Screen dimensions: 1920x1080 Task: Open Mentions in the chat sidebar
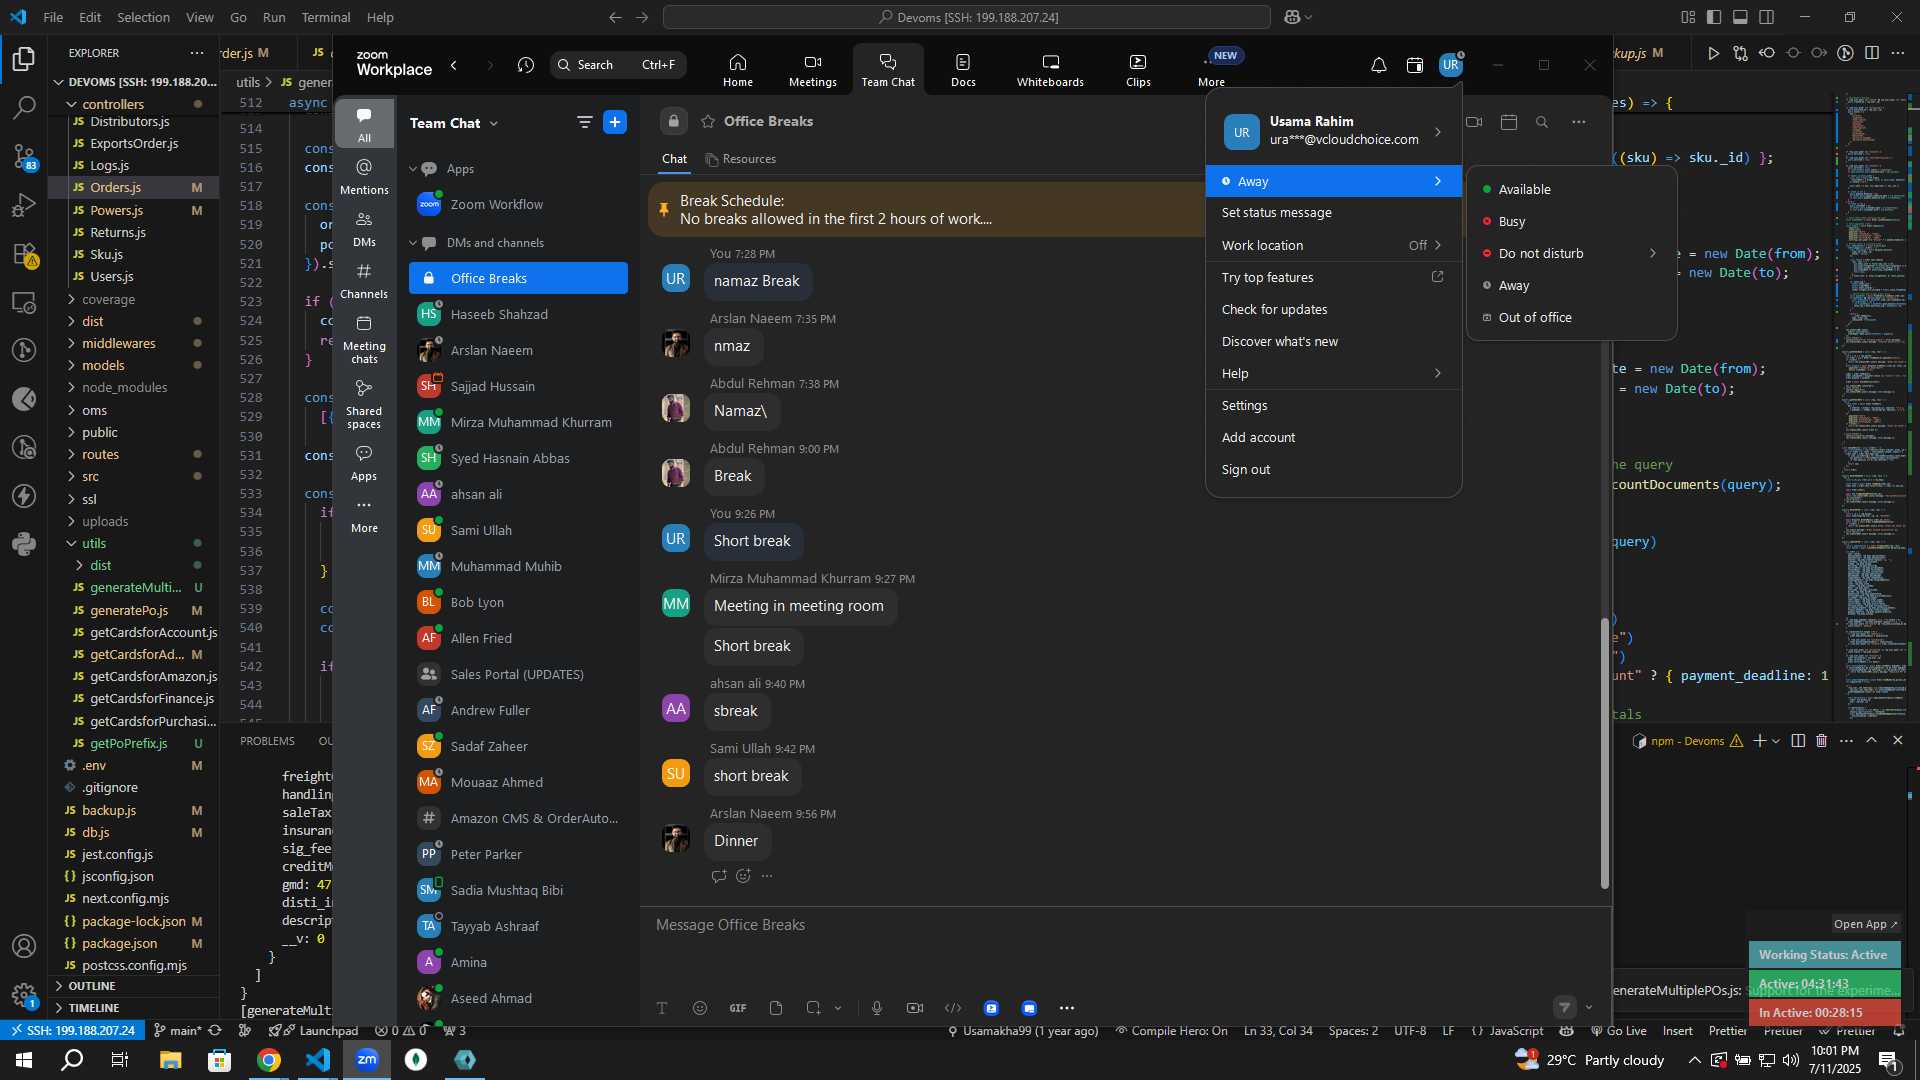[x=364, y=177]
